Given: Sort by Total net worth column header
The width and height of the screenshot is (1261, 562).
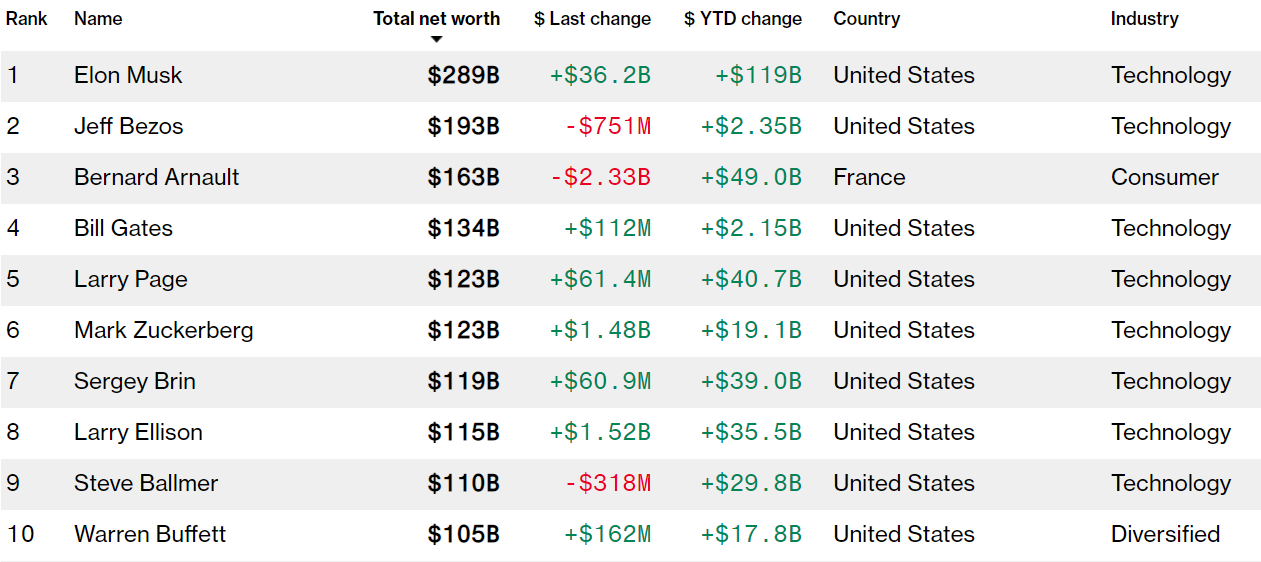Looking at the screenshot, I should pos(436,19).
